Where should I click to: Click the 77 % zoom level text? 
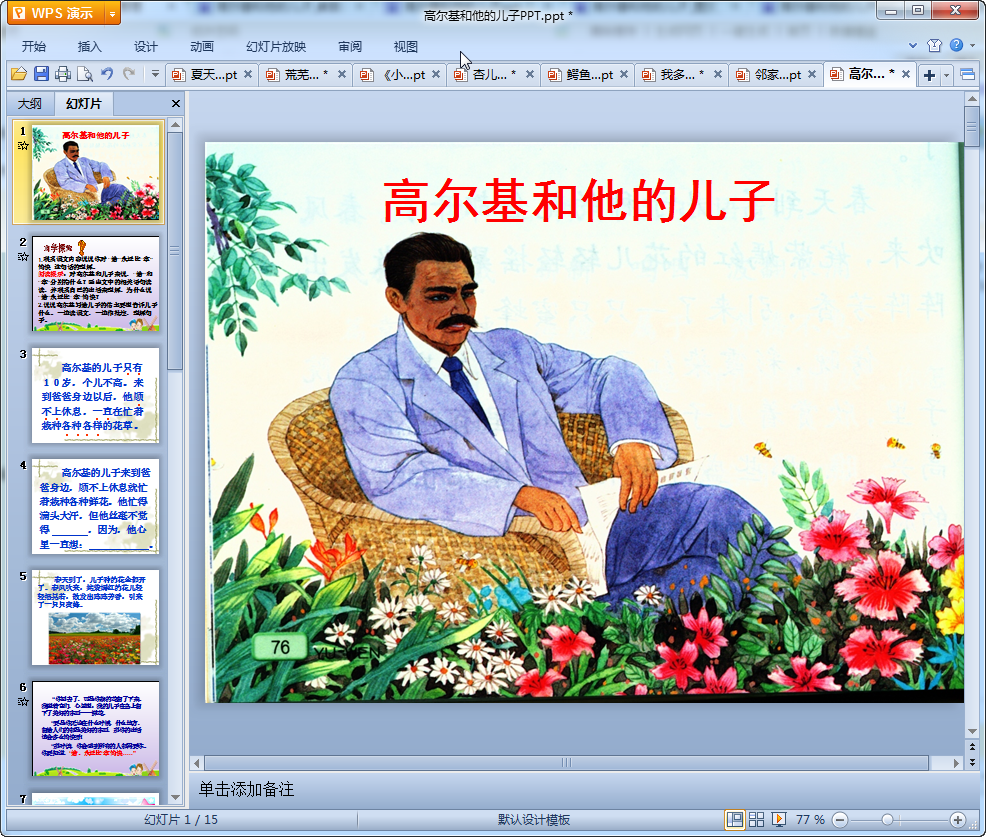click(810, 819)
